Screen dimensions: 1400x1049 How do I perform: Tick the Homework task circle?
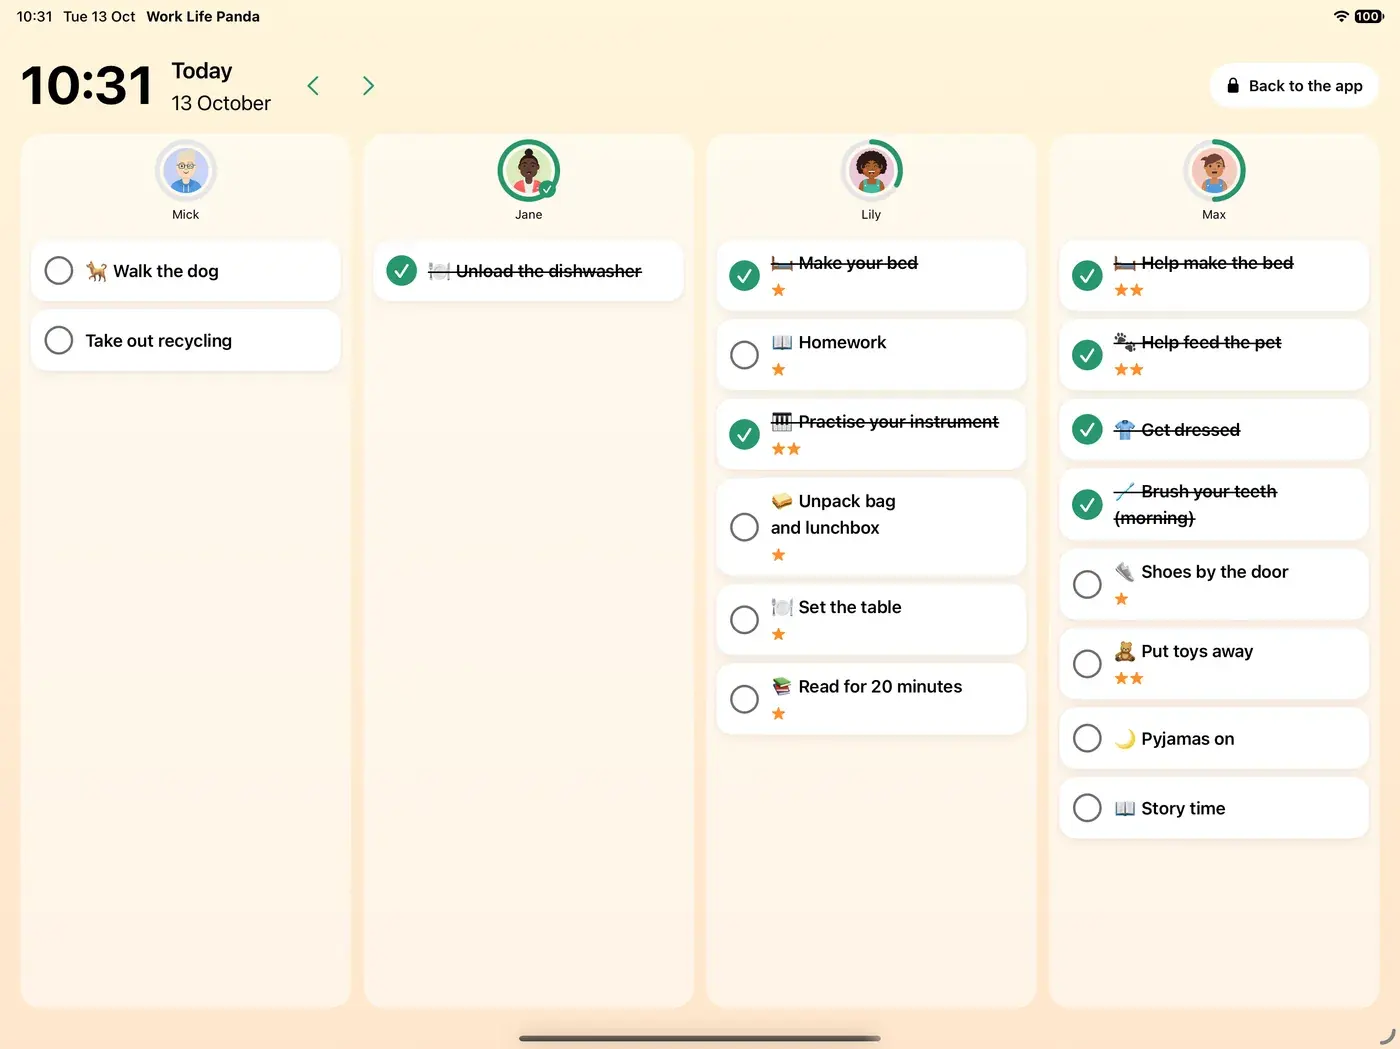point(744,355)
